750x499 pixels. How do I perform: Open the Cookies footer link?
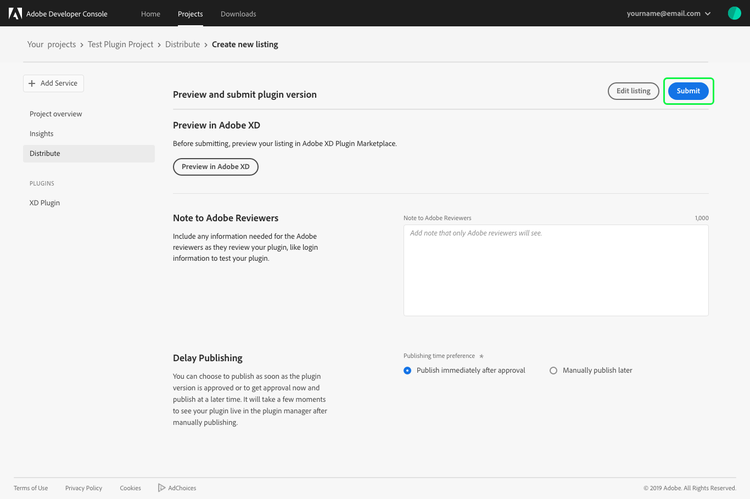pos(130,488)
